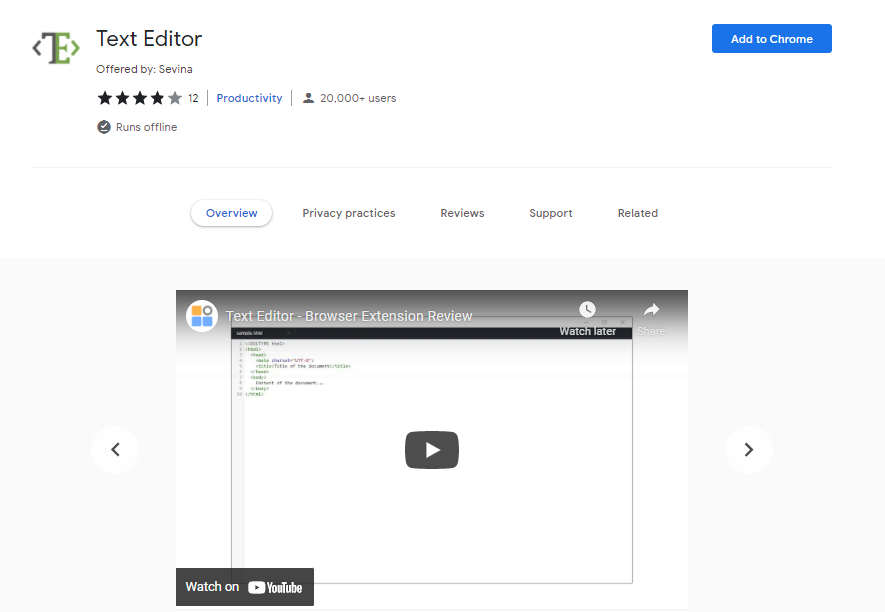
Task: Click the users count person icon
Action: [308, 98]
